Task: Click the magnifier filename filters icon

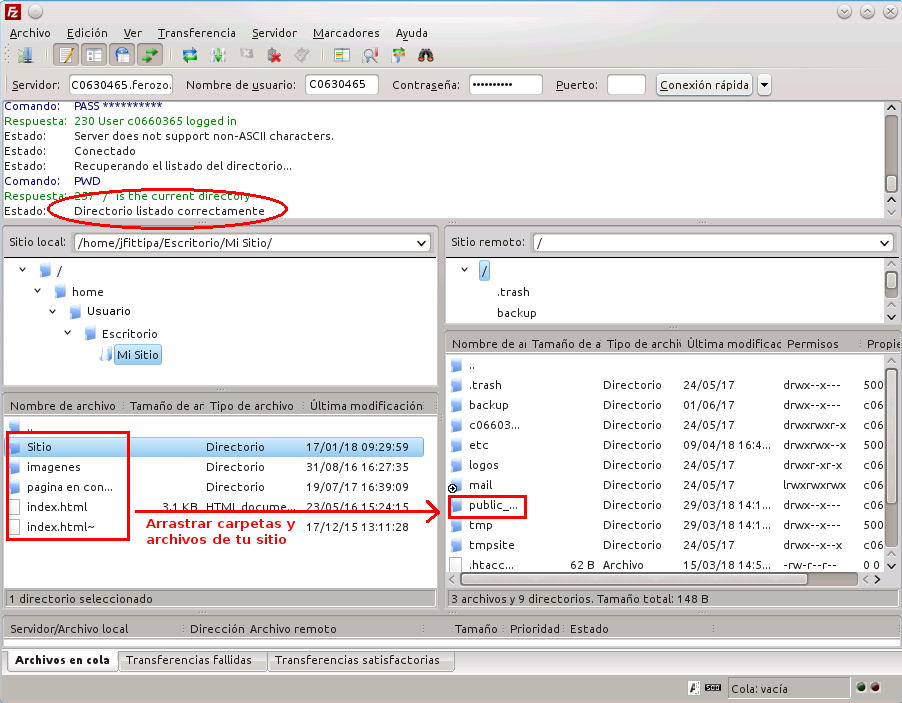Action: point(370,55)
